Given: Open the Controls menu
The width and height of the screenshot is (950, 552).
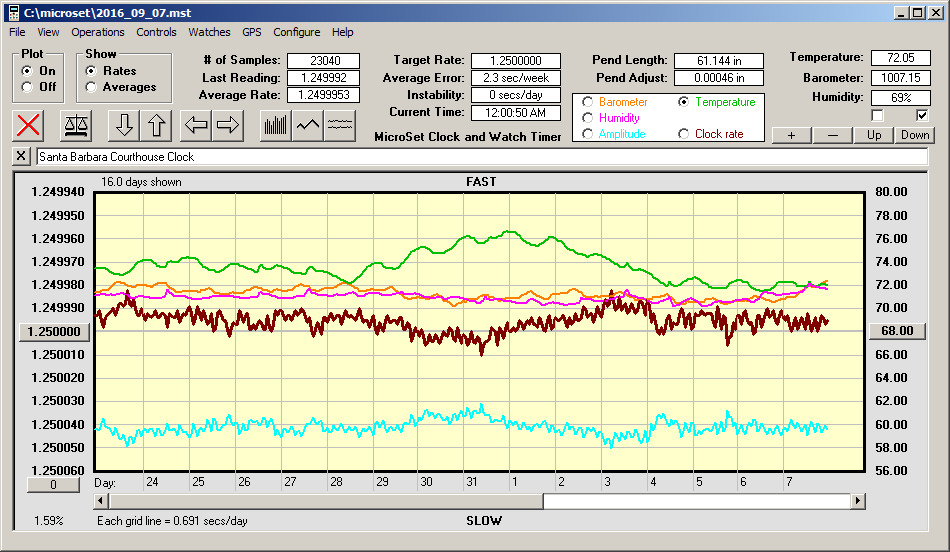Looking at the screenshot, I should point(156,32).
